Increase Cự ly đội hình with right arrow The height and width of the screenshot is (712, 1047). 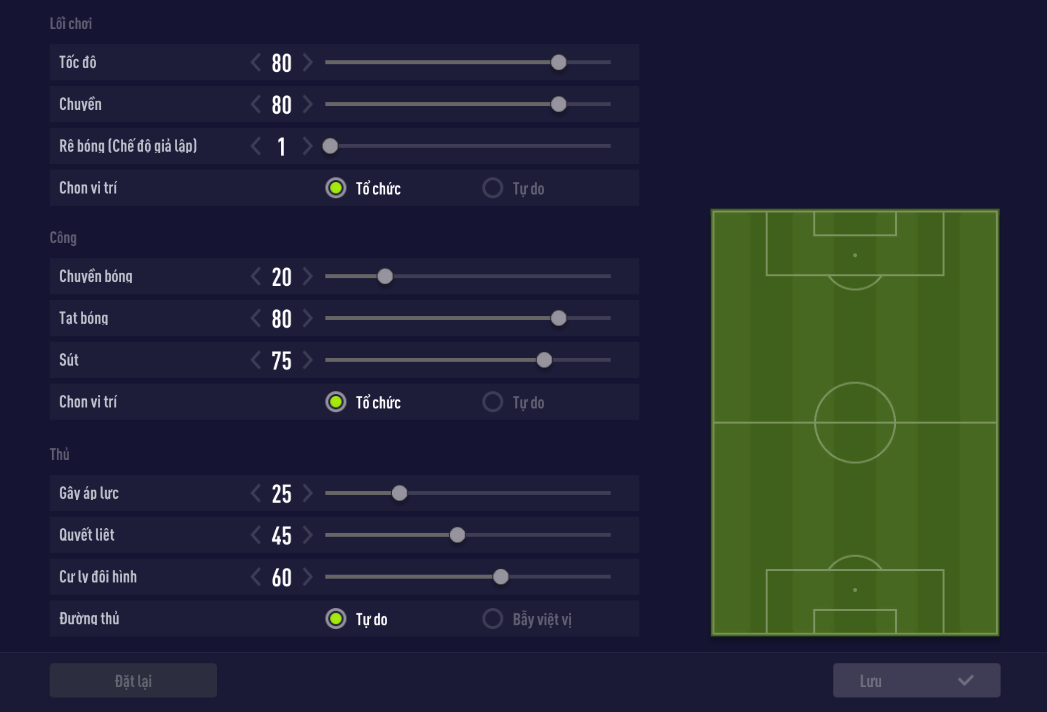[307, 578]
